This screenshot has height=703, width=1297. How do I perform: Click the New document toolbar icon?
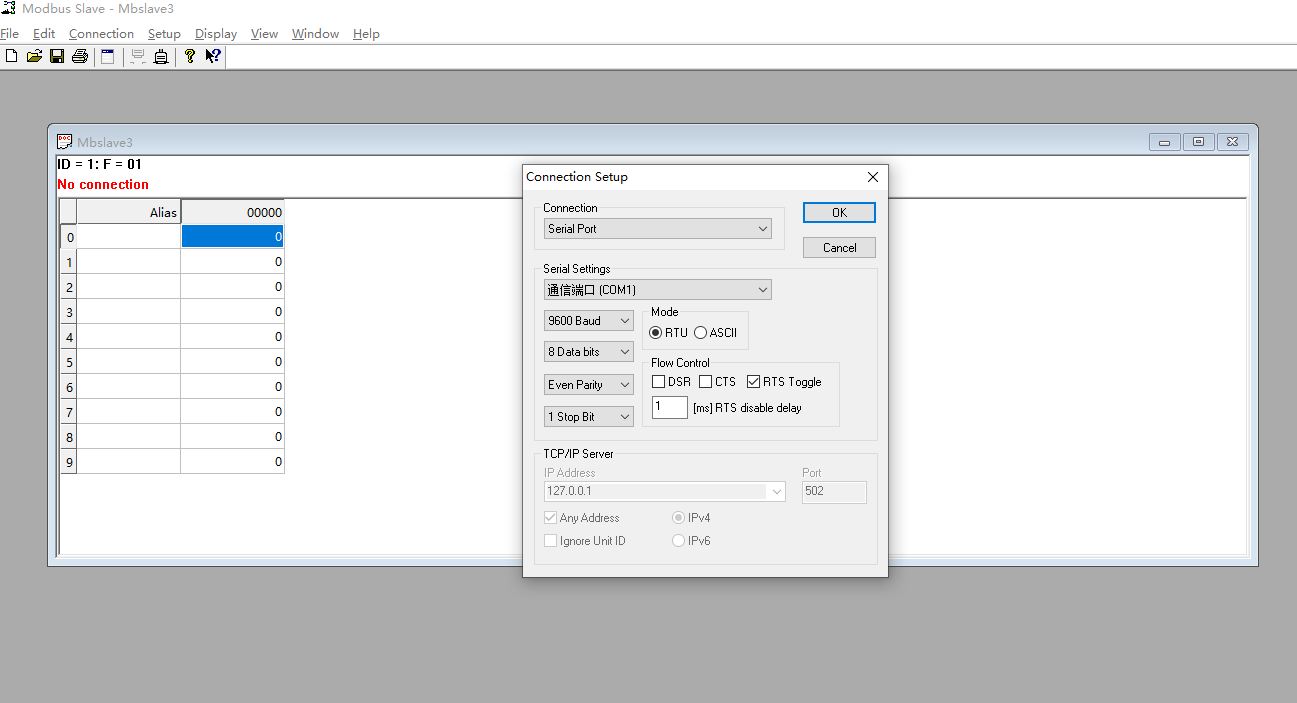(12, 56)
